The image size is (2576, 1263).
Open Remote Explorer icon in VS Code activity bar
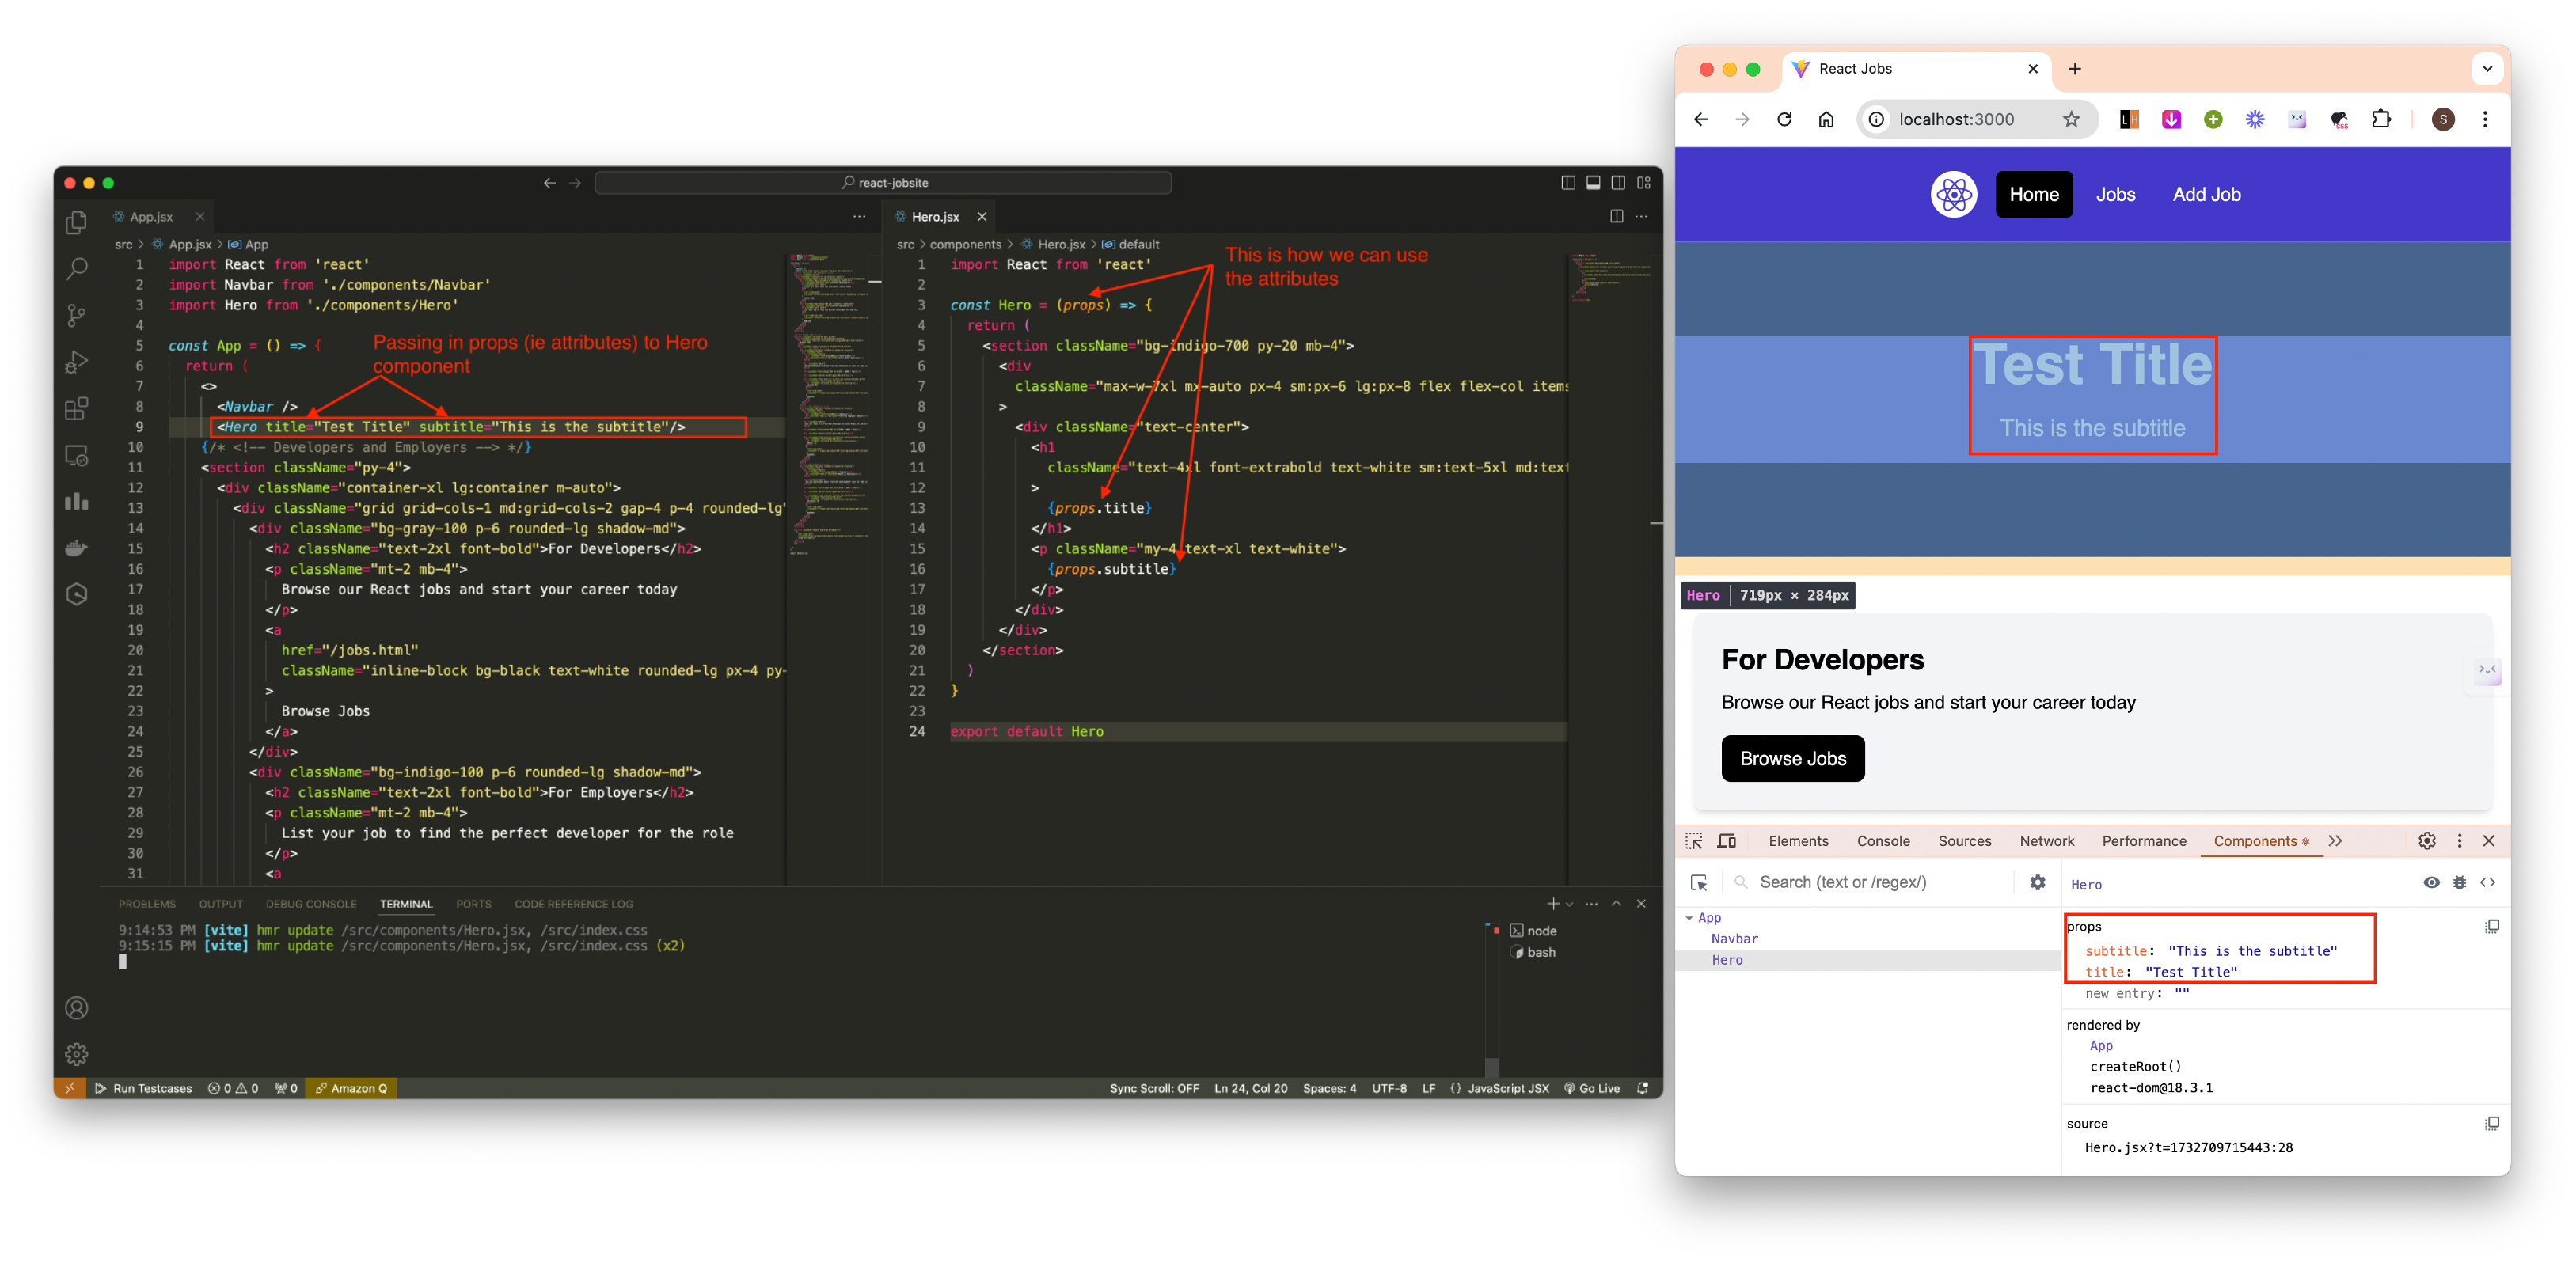pyautogui.click(x=76, y=455)
